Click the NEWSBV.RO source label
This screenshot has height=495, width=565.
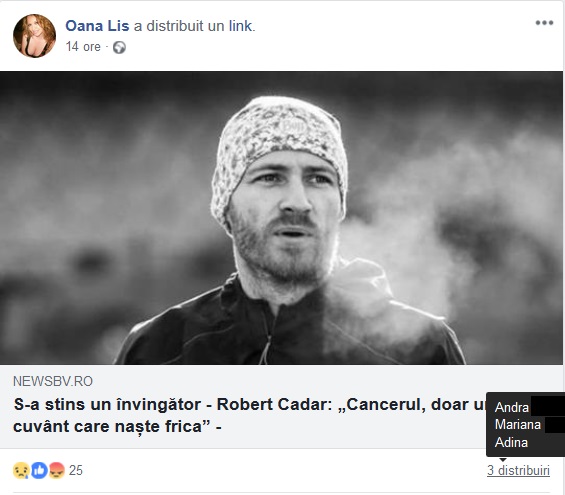[53, 381]
